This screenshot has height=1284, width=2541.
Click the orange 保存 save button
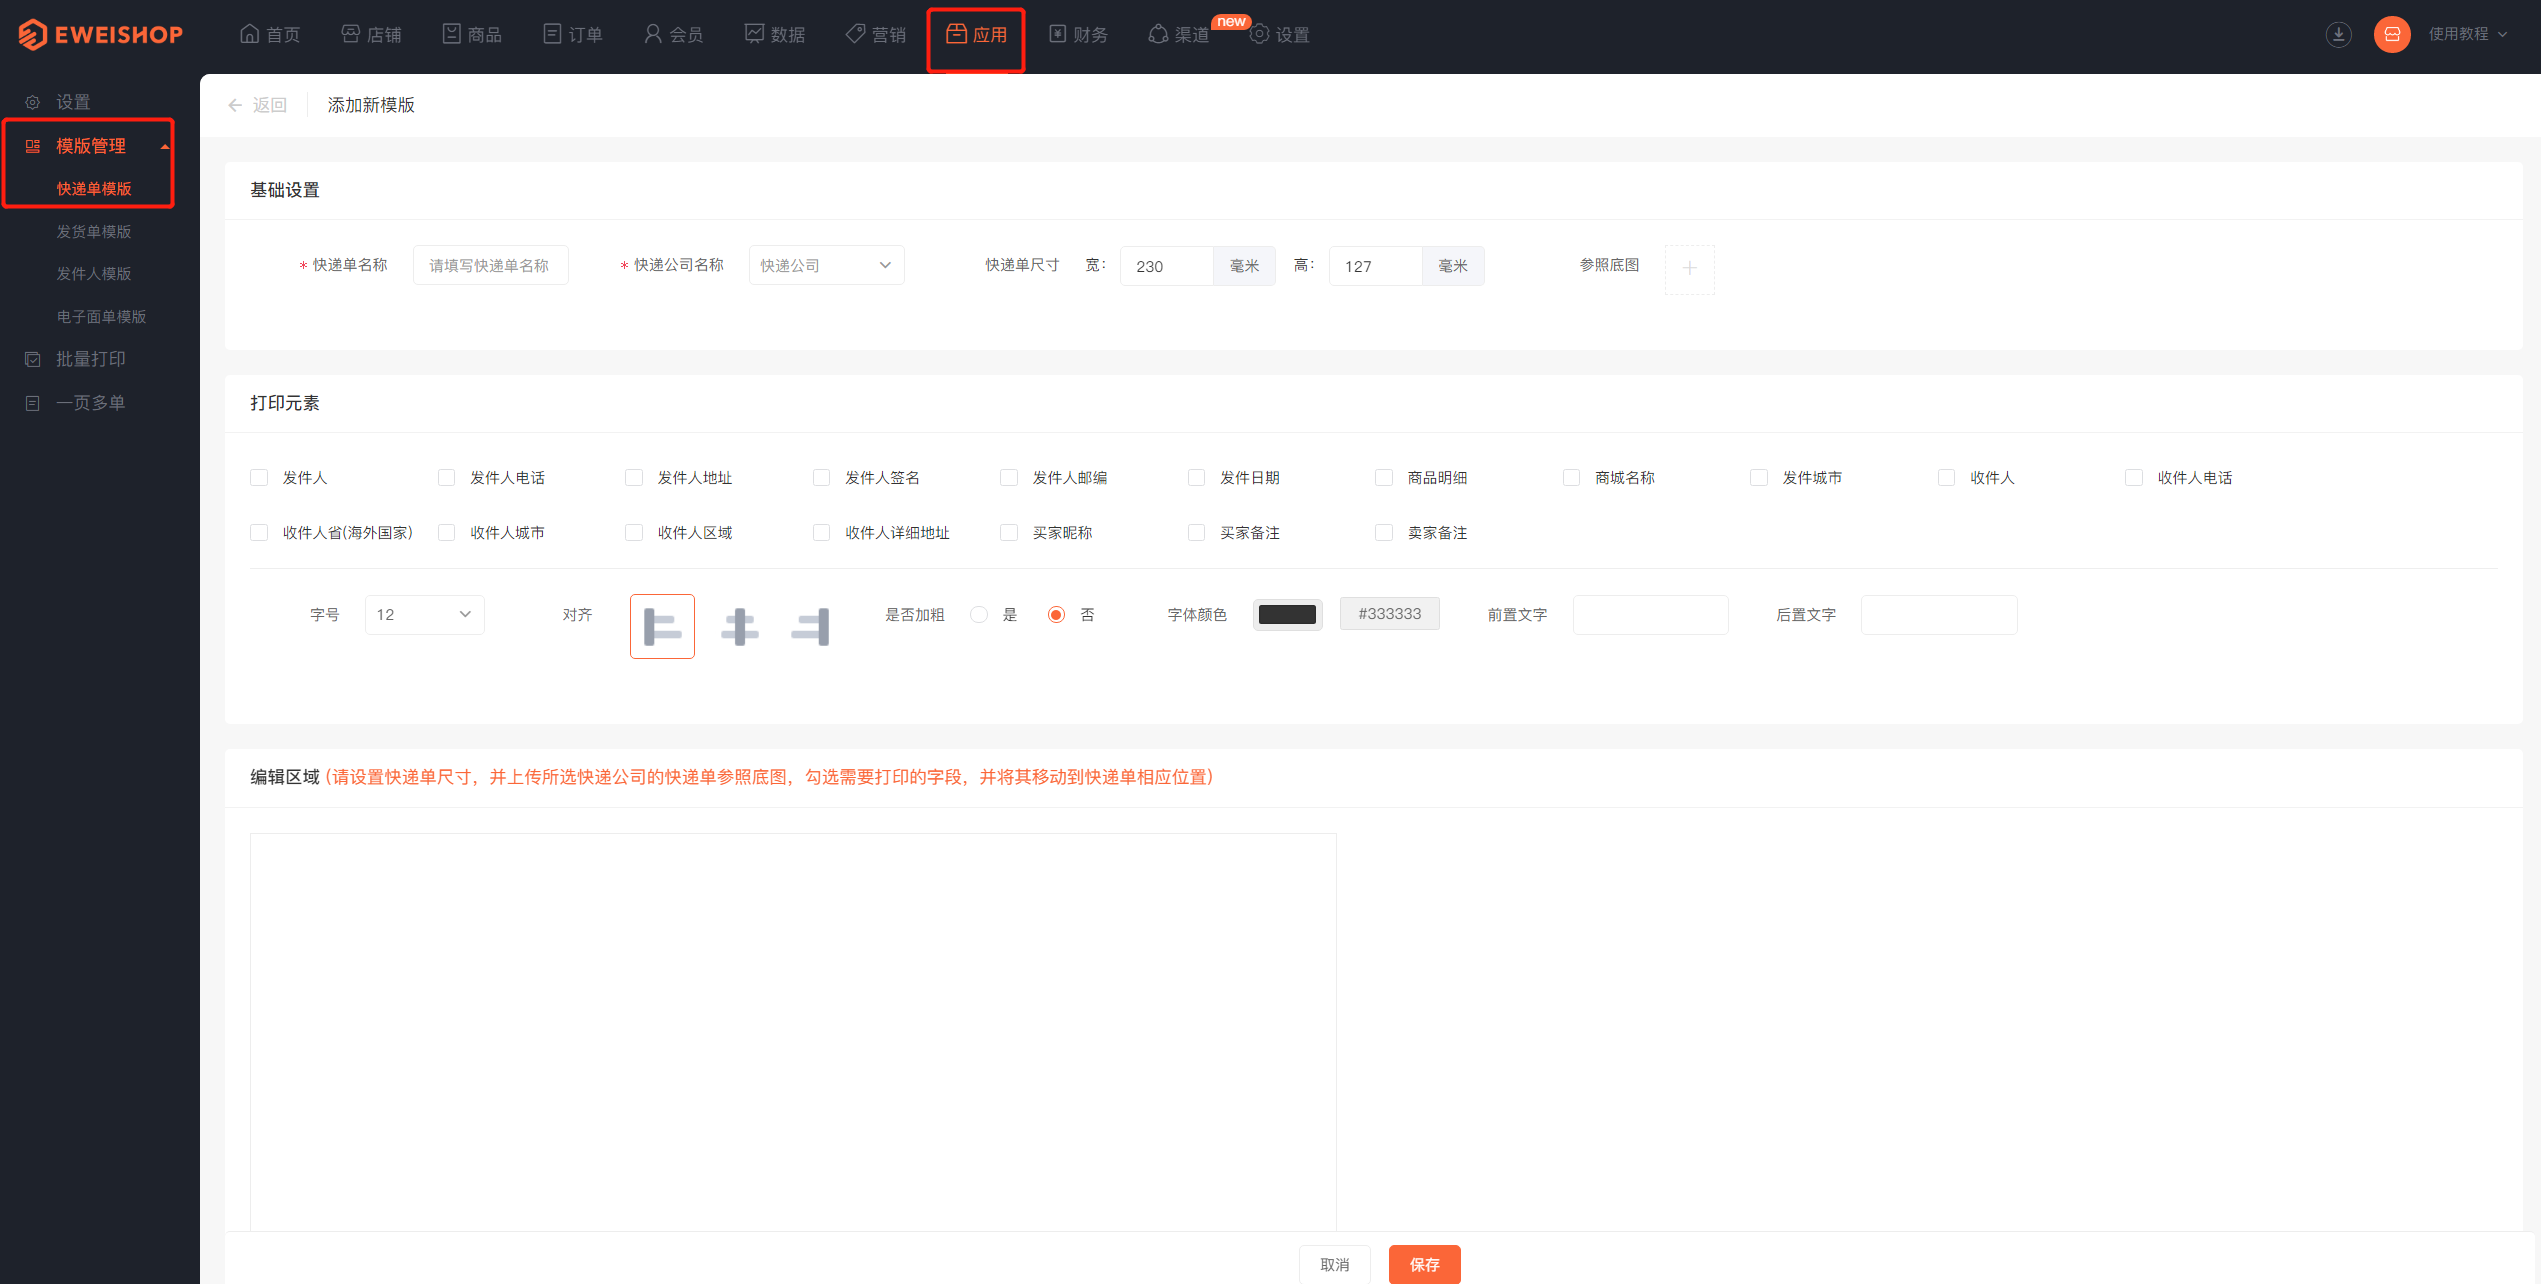1425,1264
